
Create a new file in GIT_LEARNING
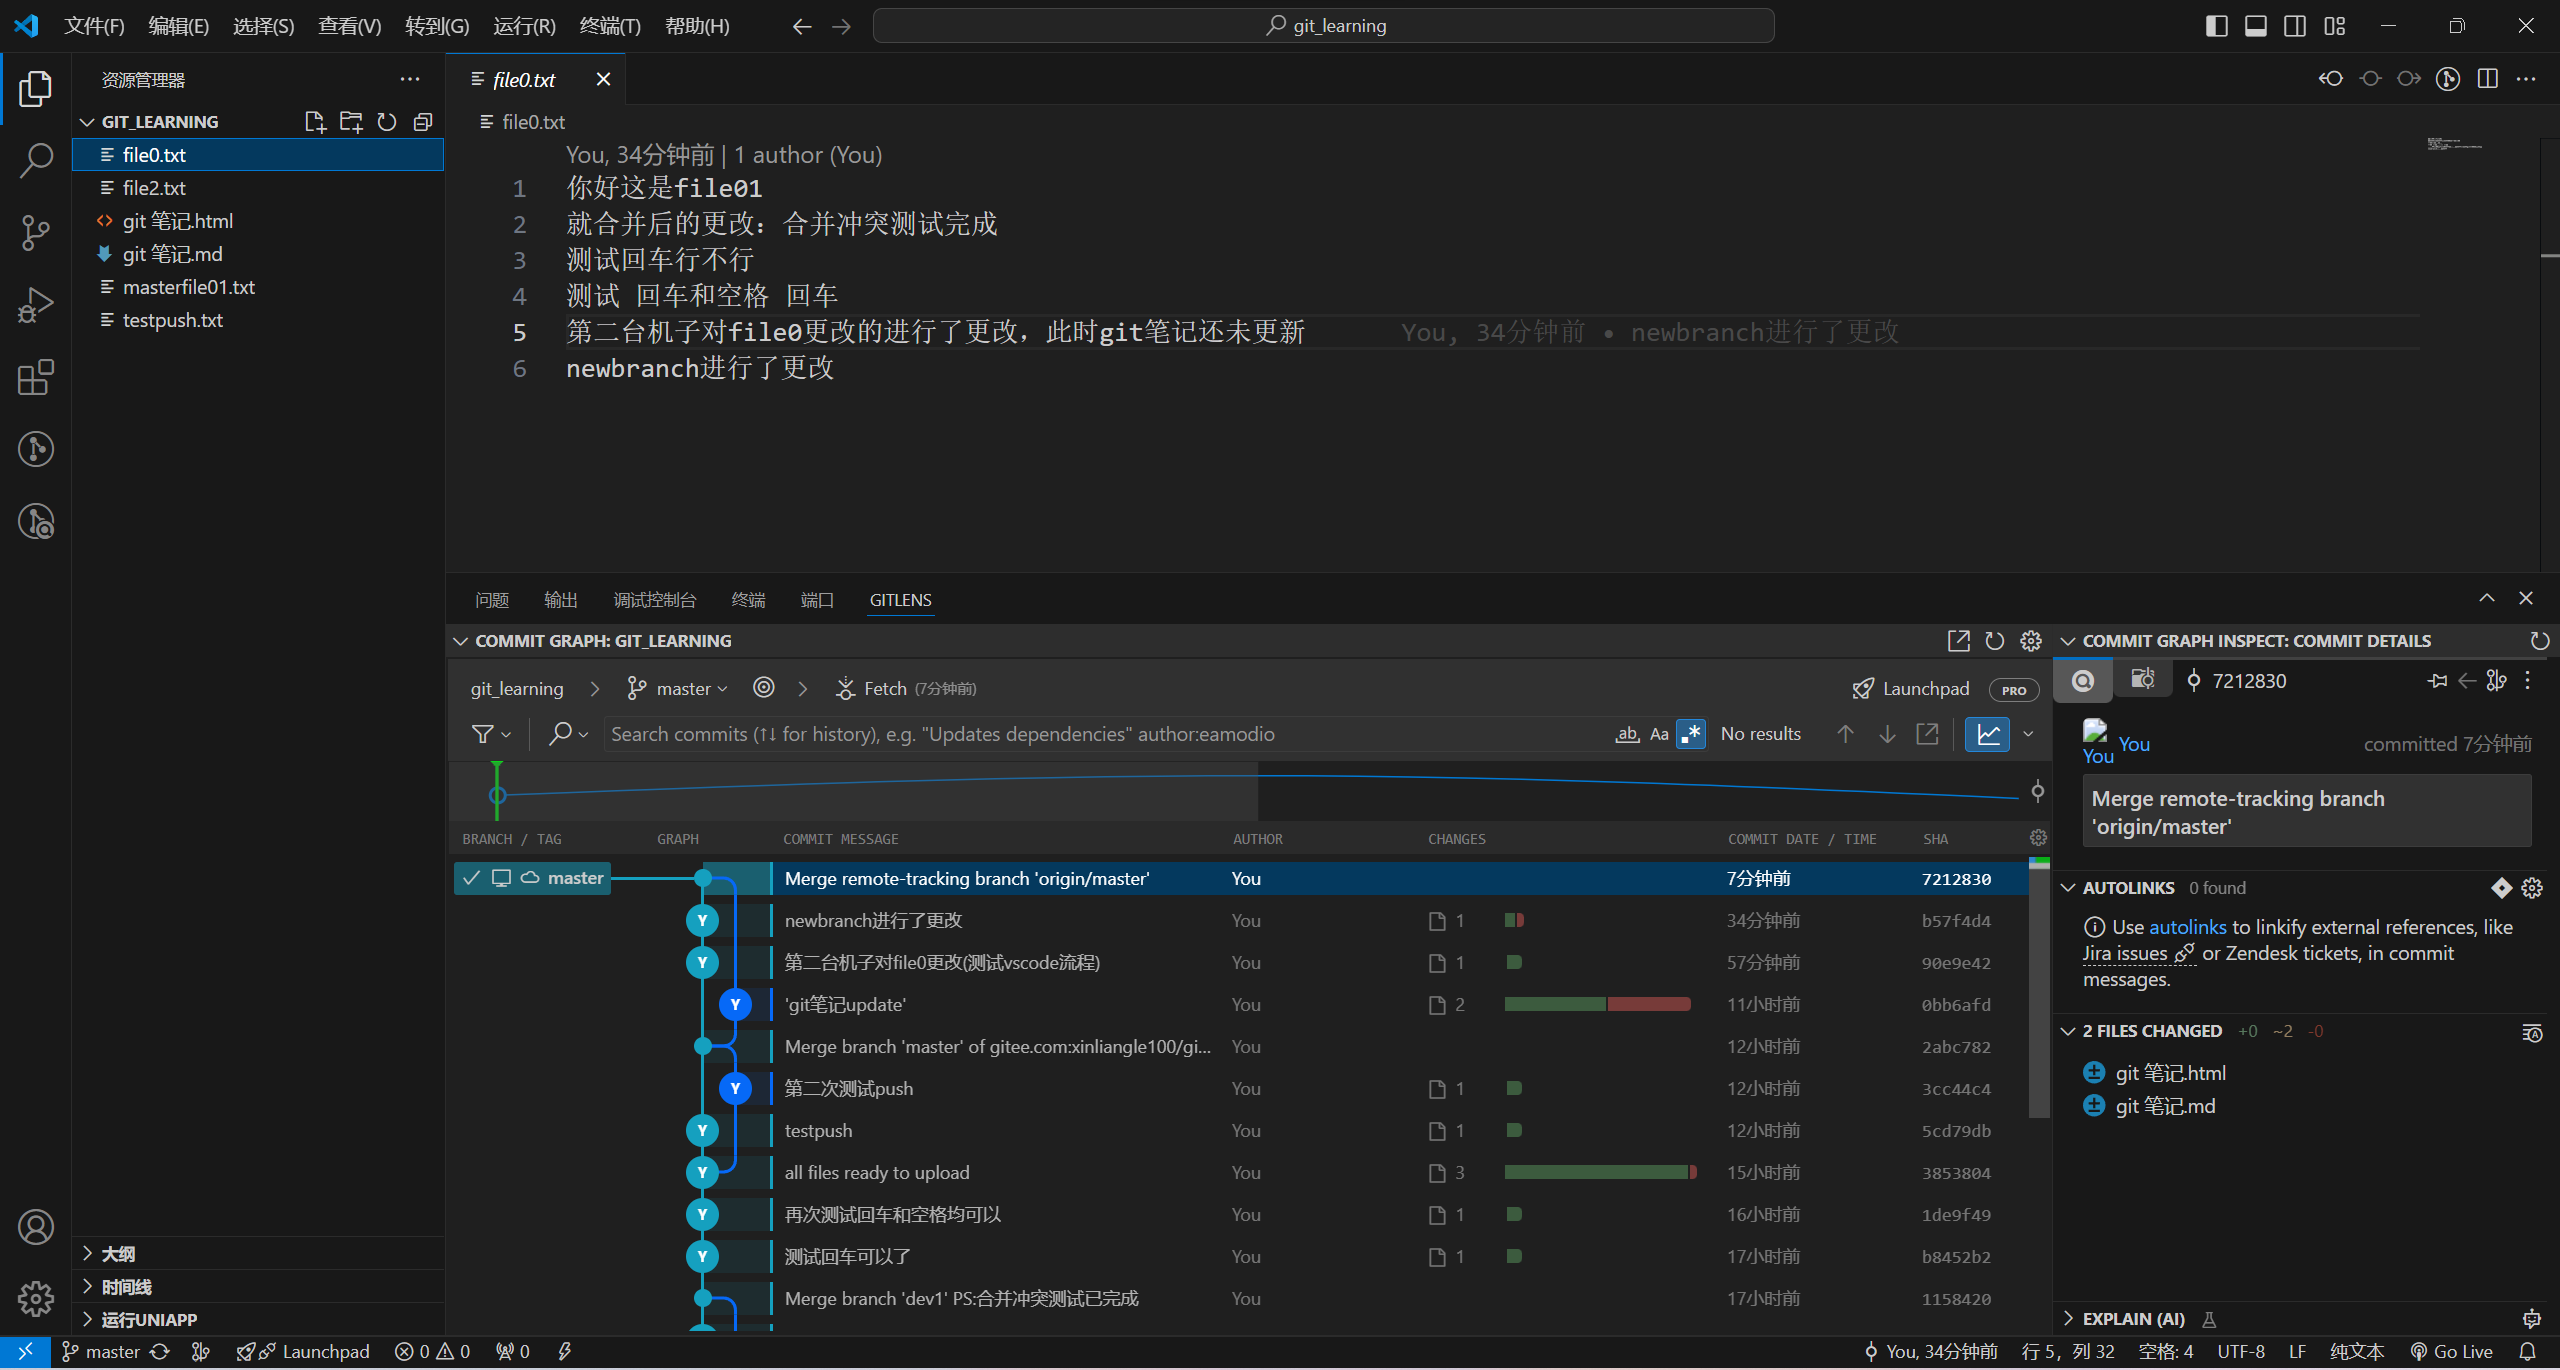315,122
